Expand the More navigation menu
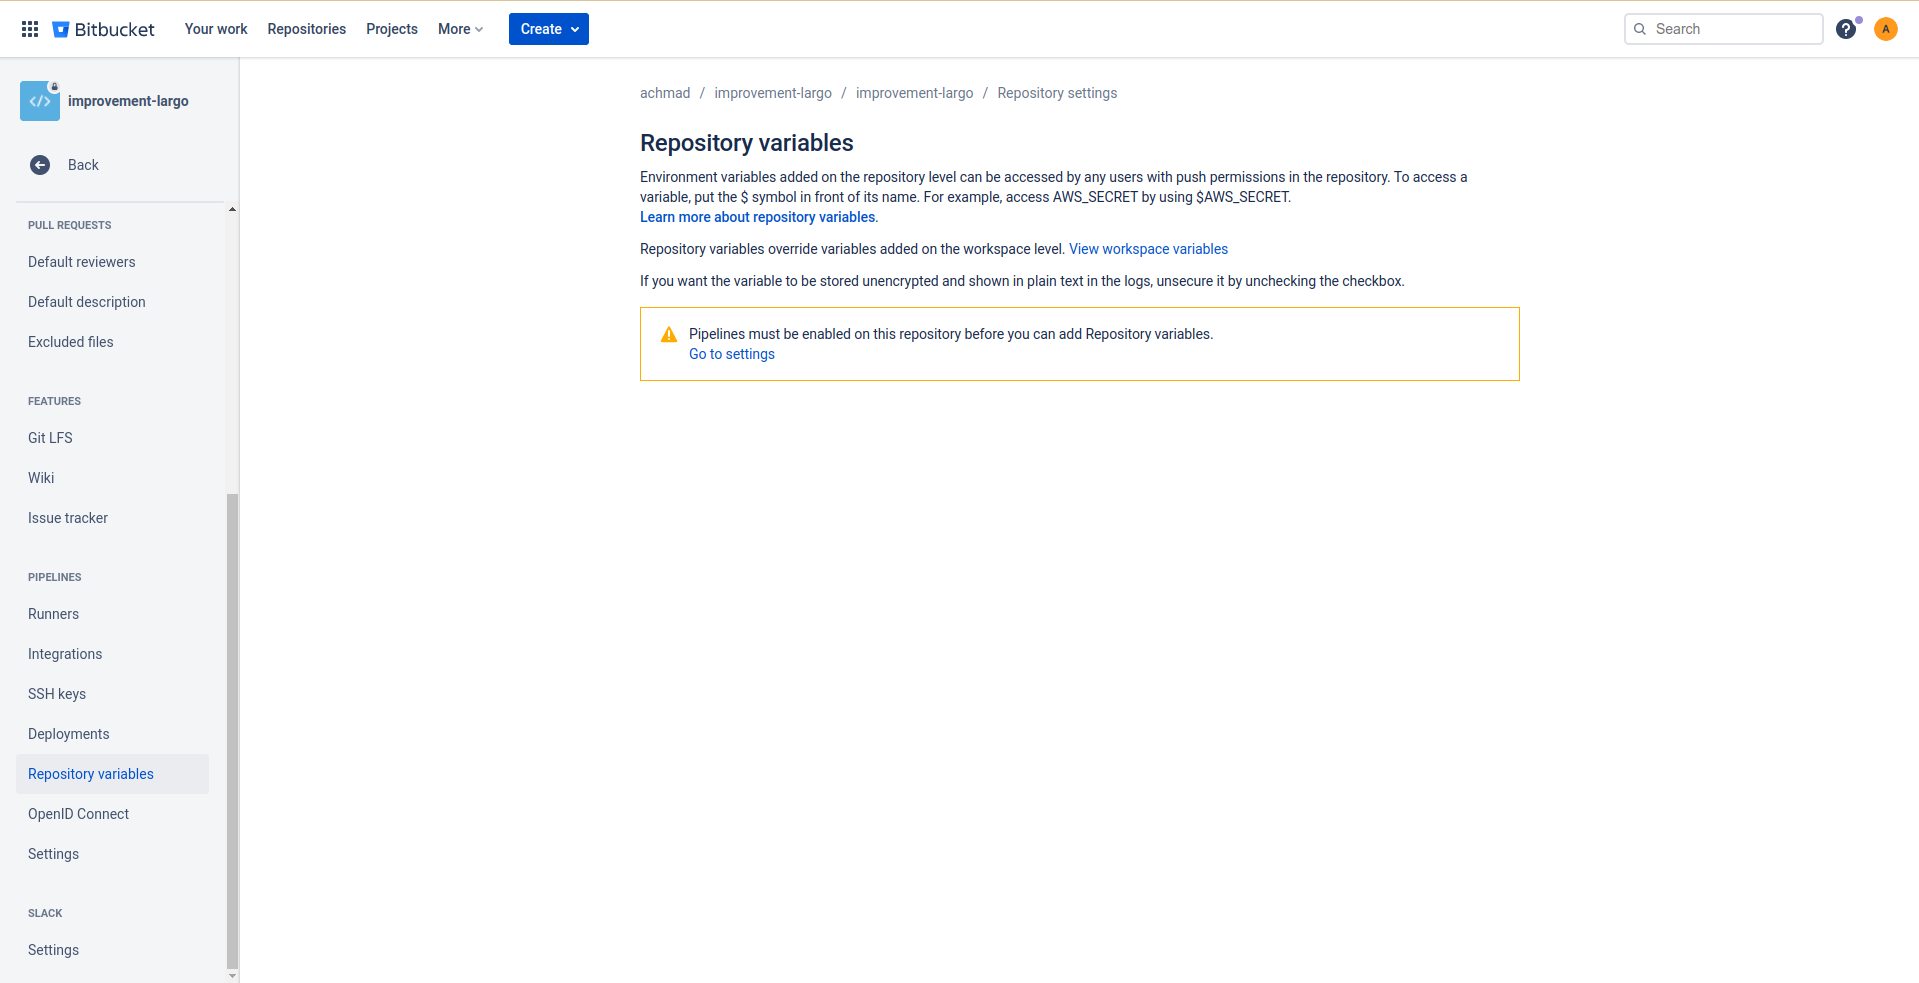Screen dimensions: 1919x983 pyautogui.click(x=459, y=29)
